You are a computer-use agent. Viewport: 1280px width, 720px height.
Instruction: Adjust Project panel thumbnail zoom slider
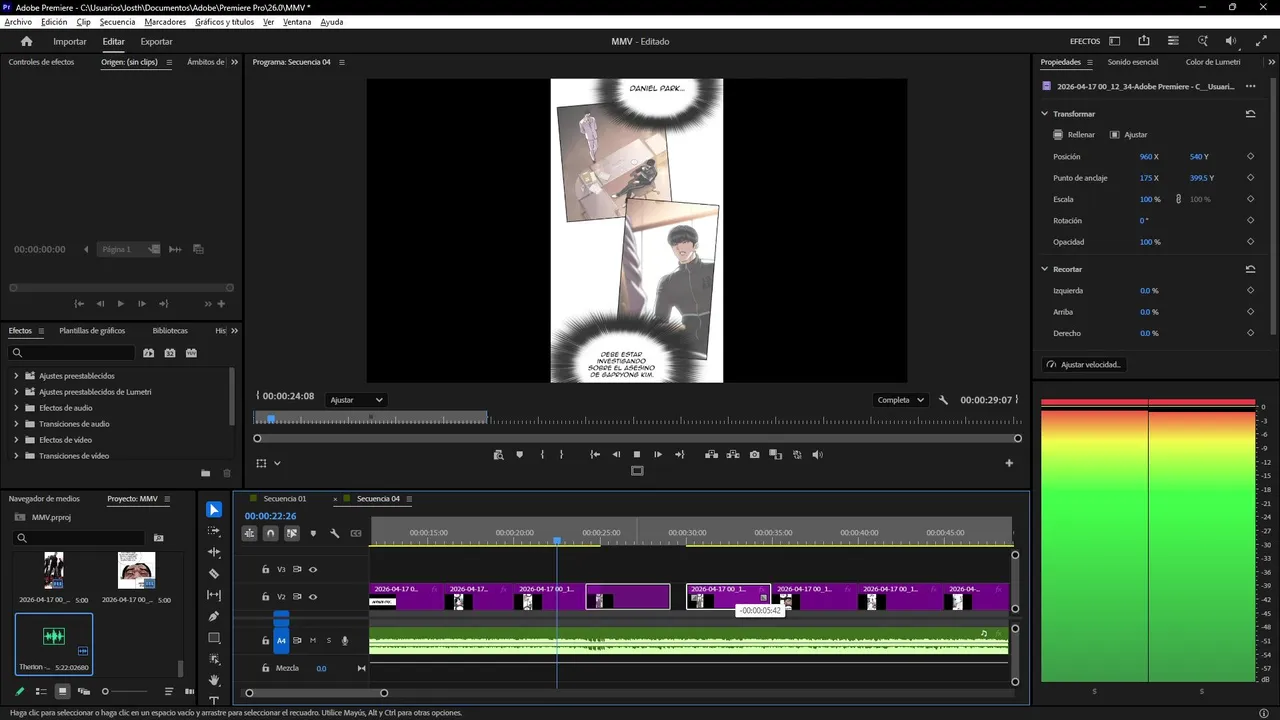pos(126,691)
